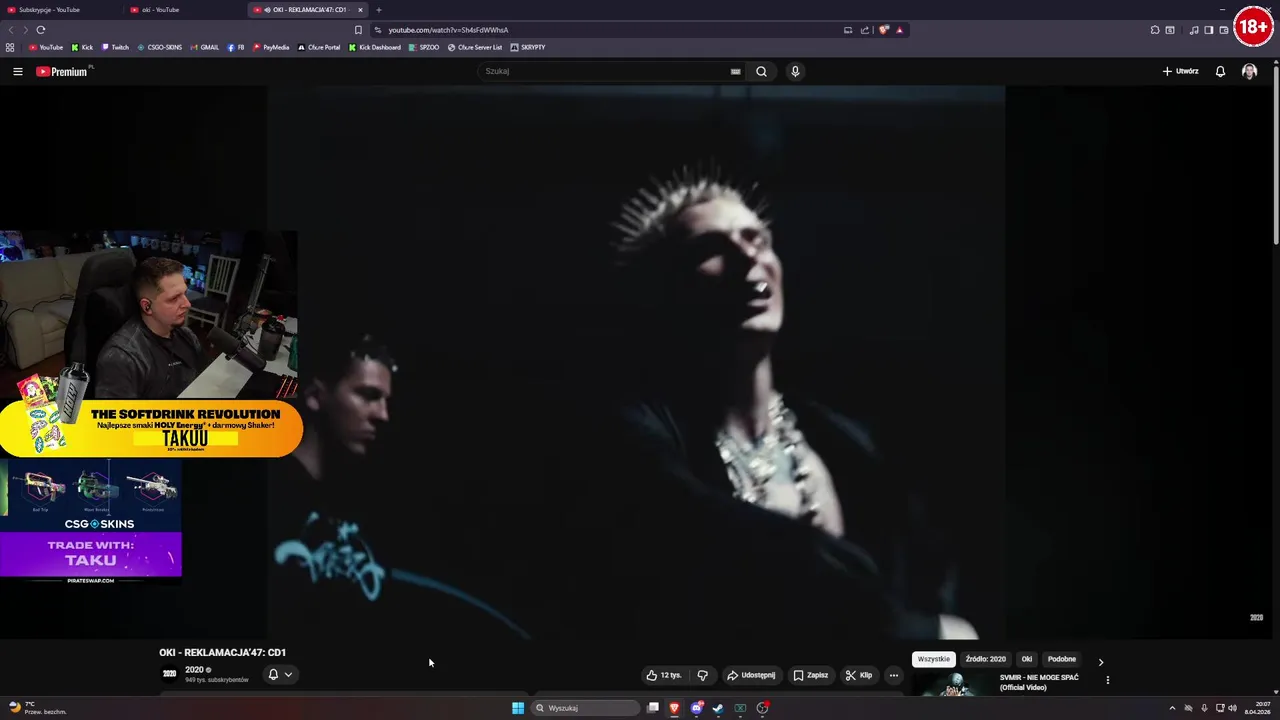Open Brave Shields lion icon
The image size is (1280, 720).
click(x=884, y=30)
